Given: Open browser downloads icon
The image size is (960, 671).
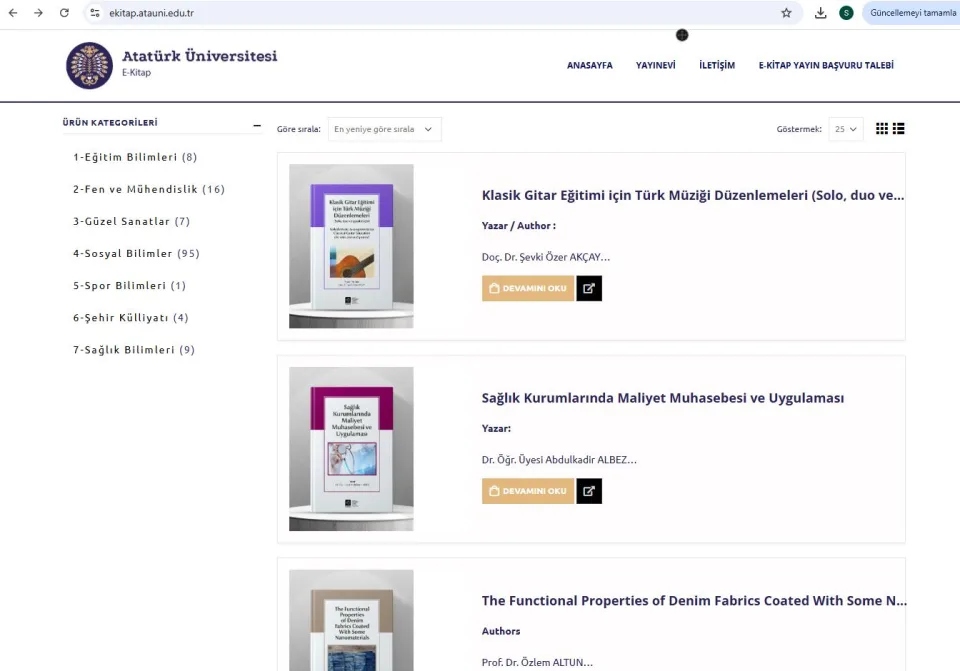Looking at the screenshot, I should point(820,13).
